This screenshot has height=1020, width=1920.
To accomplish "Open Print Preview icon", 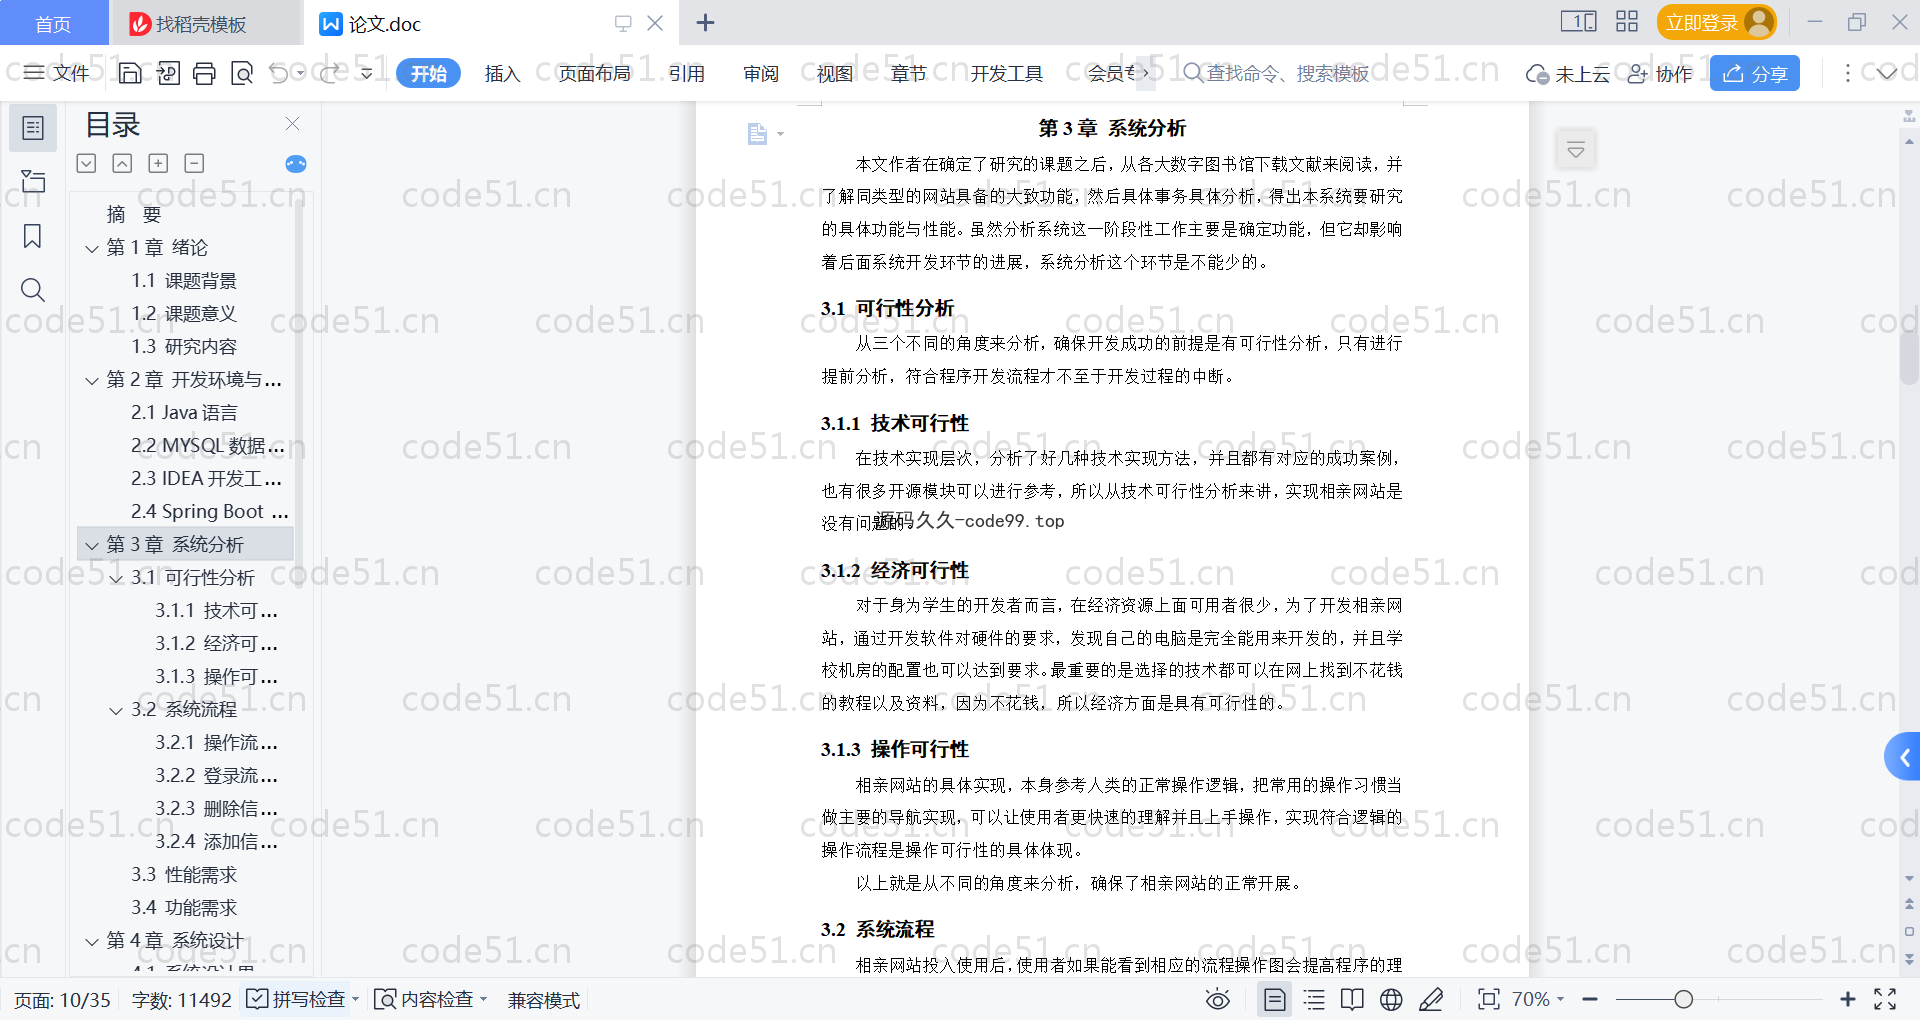I will [242, 73].
